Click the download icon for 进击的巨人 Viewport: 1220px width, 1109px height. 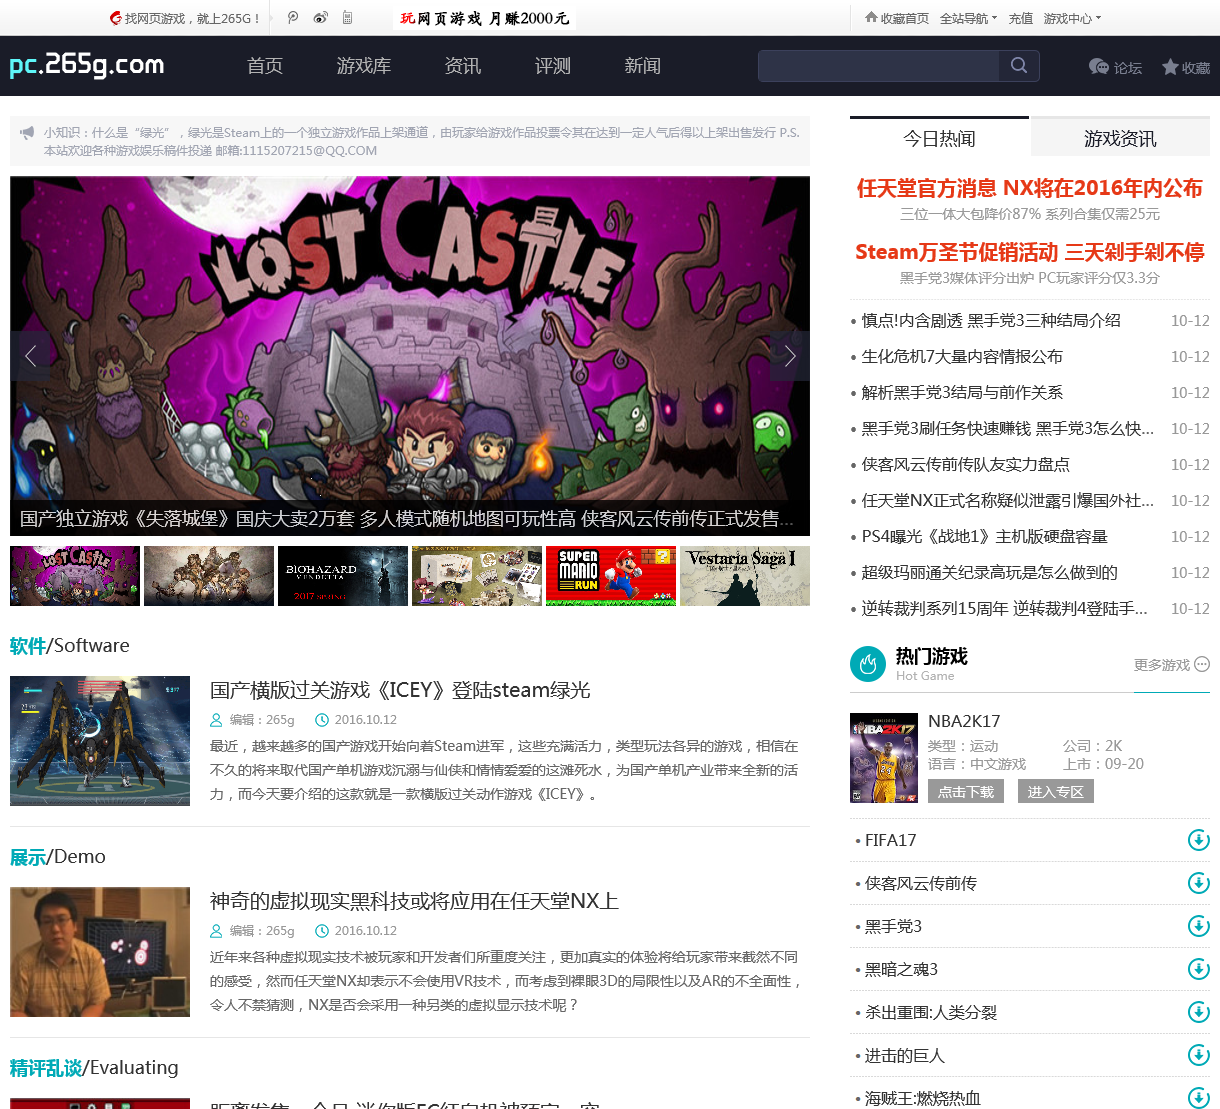[x=1198, y=1055]
